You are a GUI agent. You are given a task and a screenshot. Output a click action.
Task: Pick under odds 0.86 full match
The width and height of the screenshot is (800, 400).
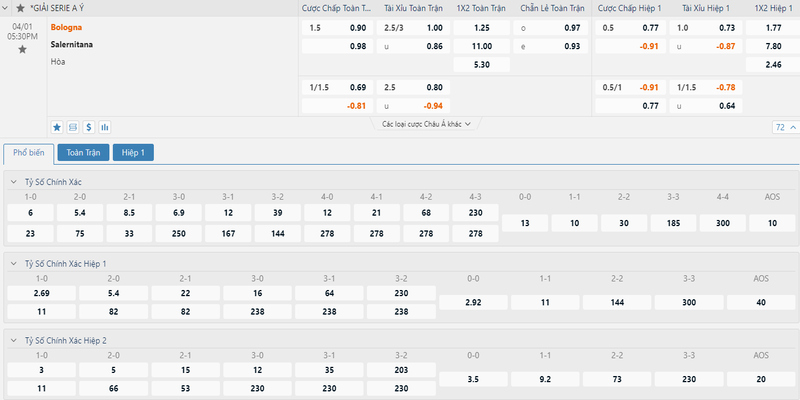coord(413,46)
